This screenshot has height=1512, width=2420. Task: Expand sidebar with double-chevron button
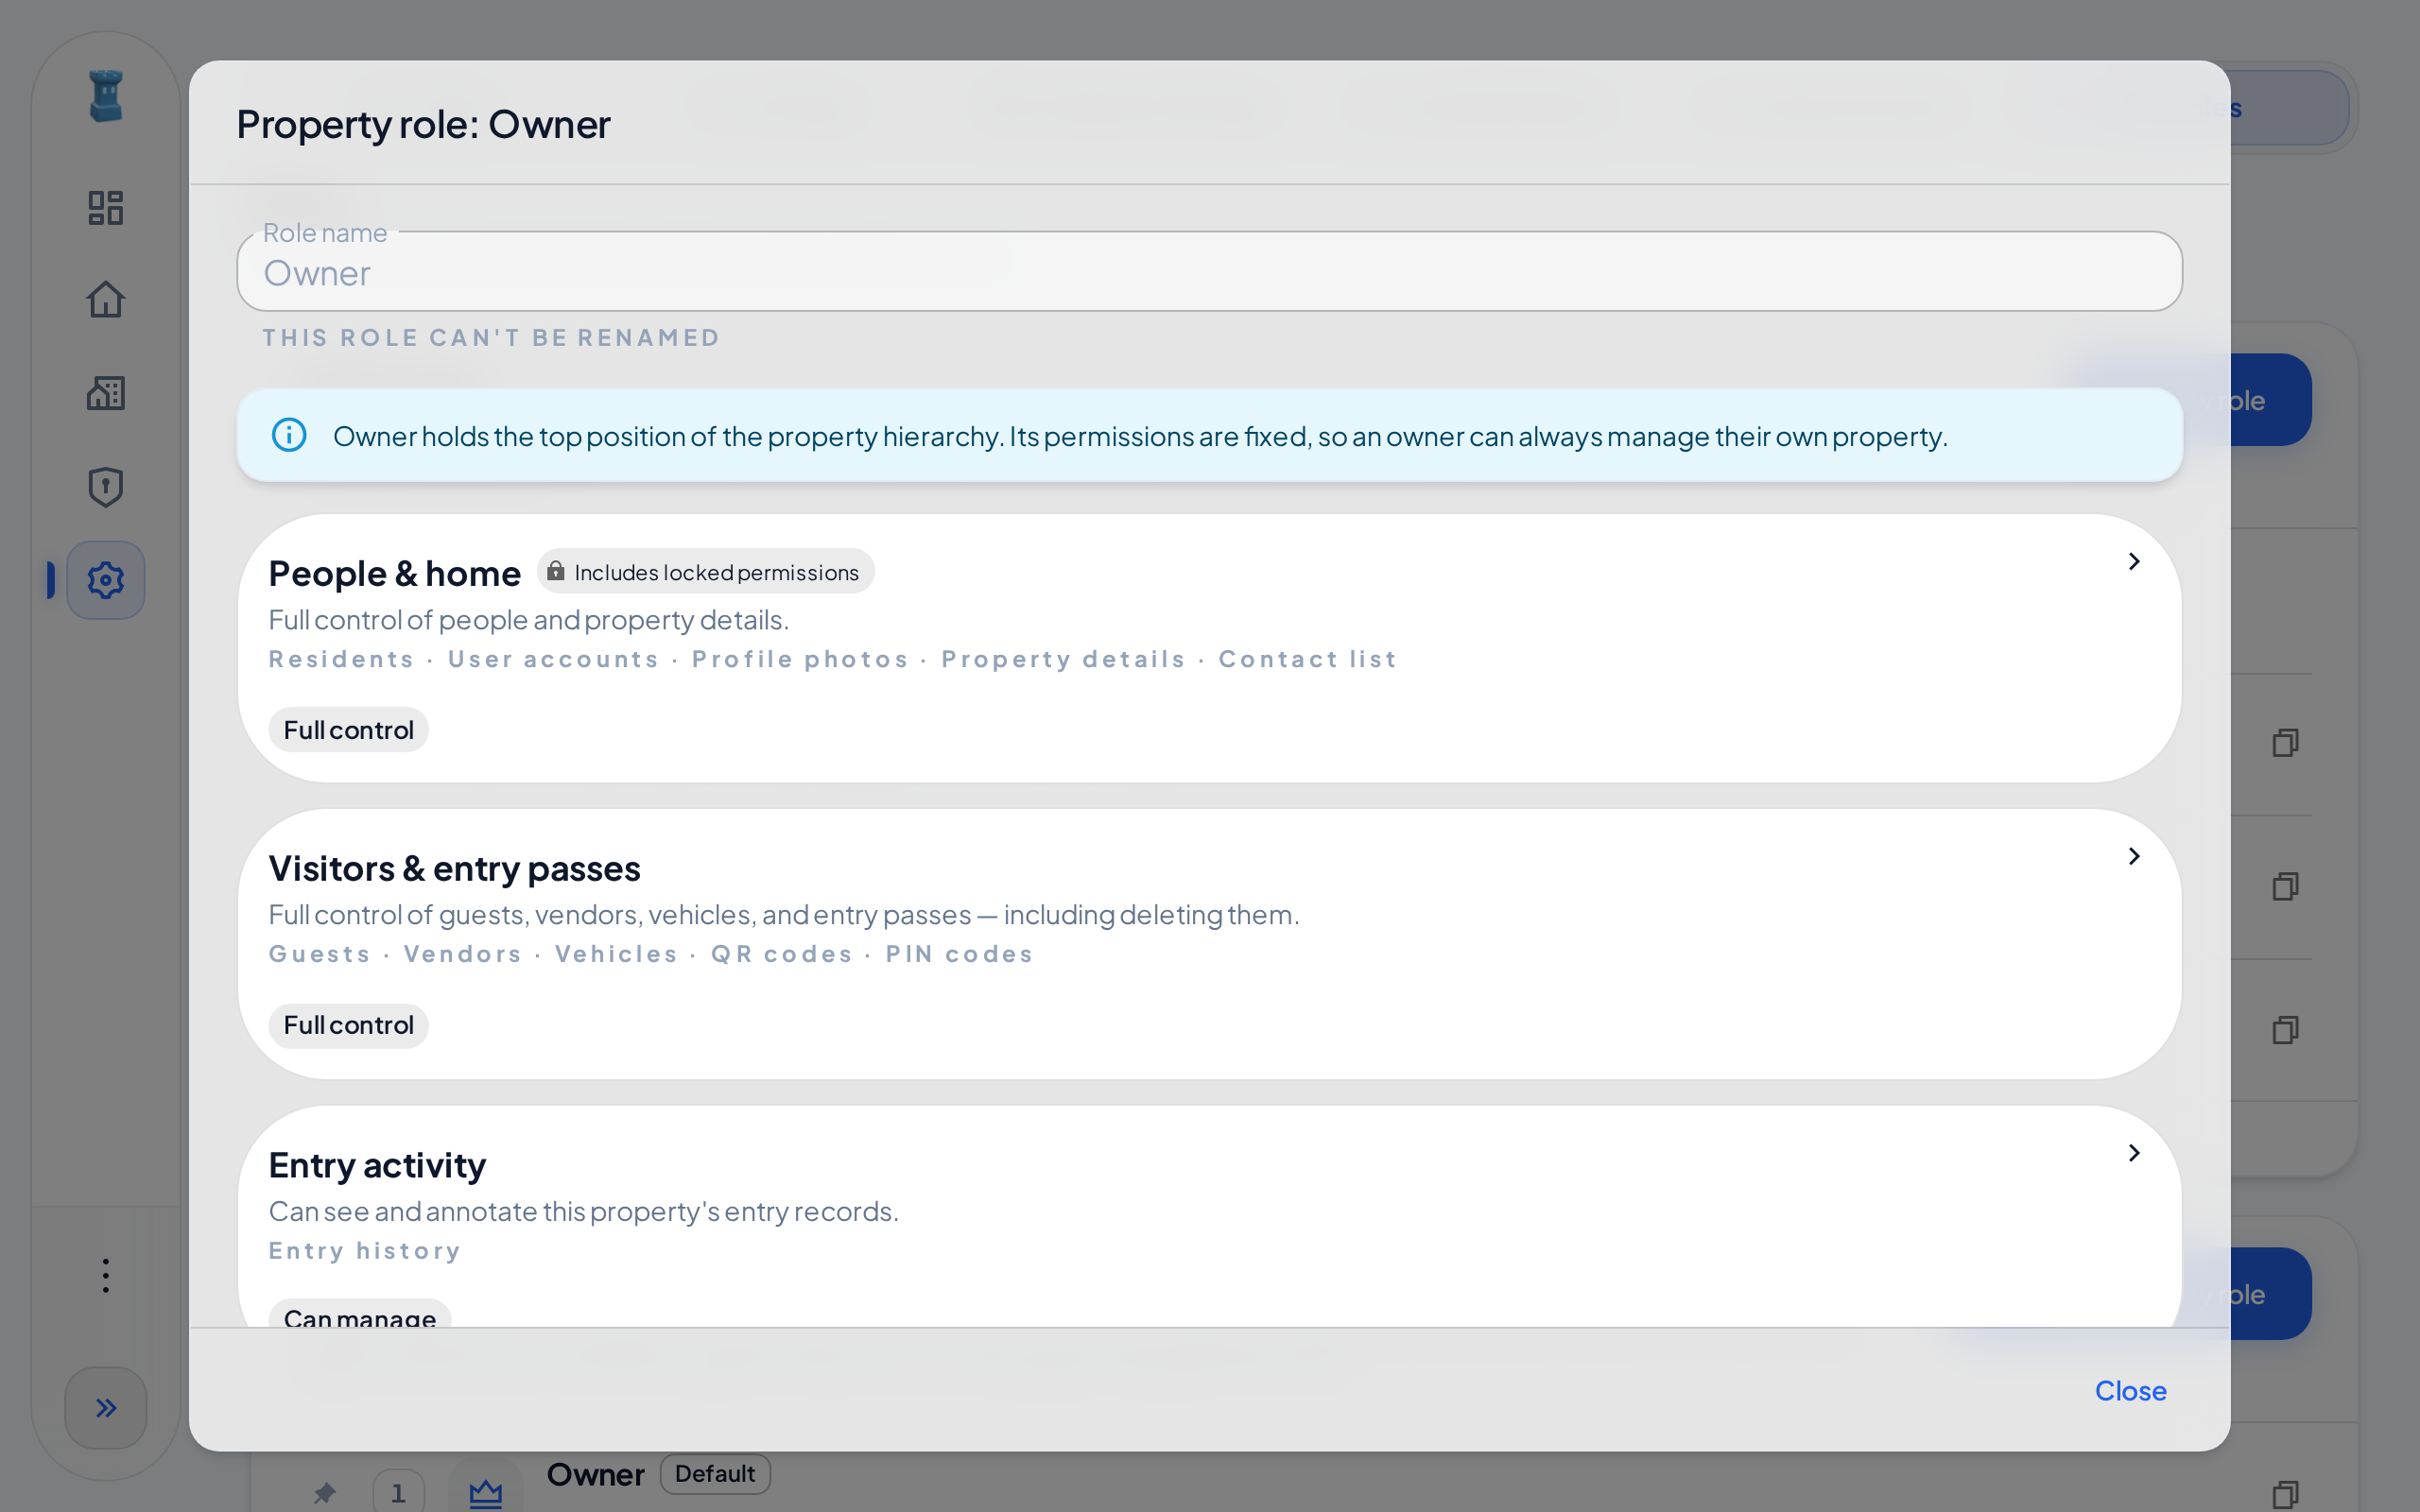[105, 1408]
